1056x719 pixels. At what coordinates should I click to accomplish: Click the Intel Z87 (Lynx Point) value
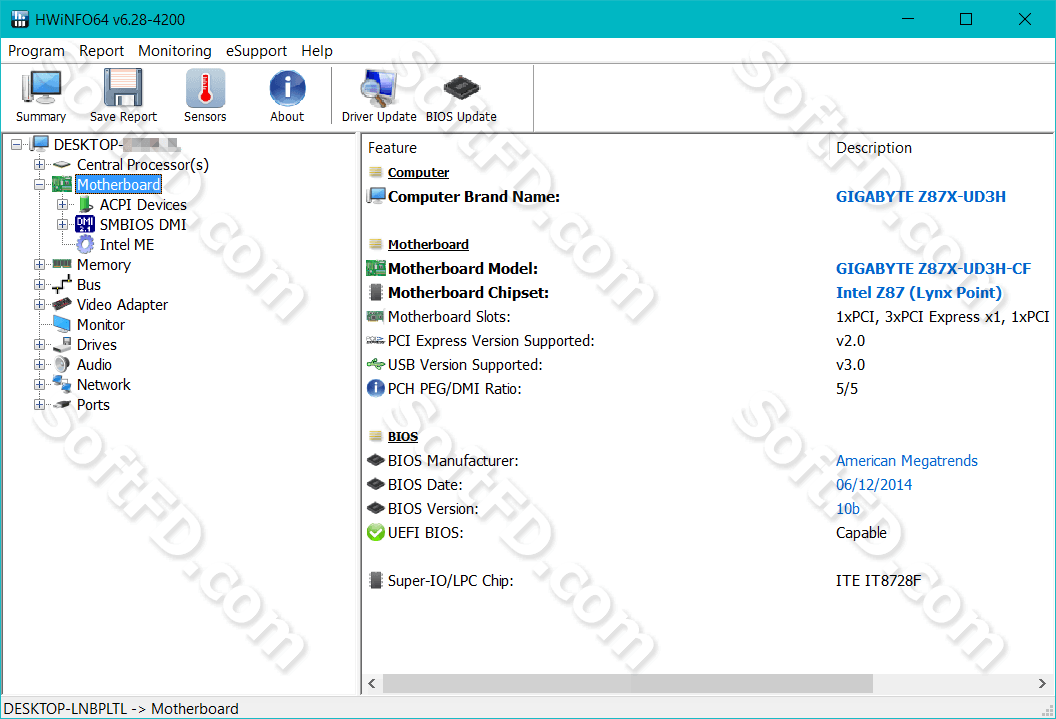(919, 293)
